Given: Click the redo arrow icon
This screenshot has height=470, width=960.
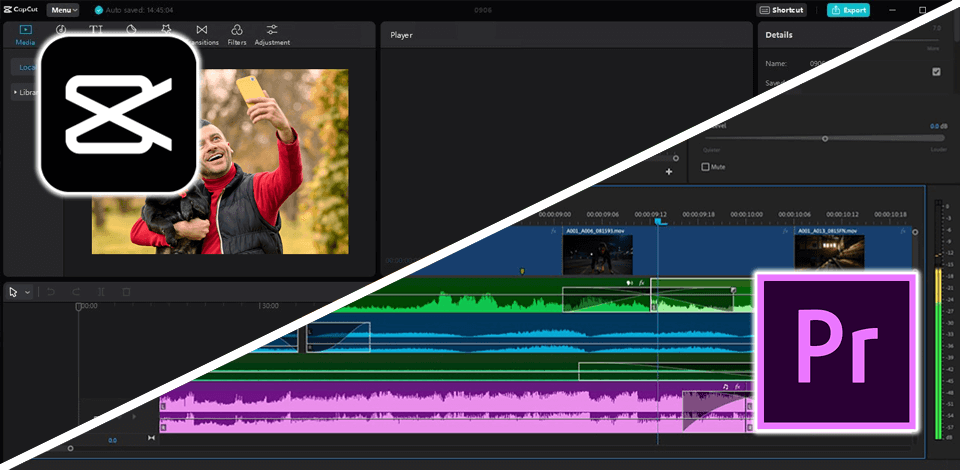Looking at the screenshot, I should [x=76, y=292].
